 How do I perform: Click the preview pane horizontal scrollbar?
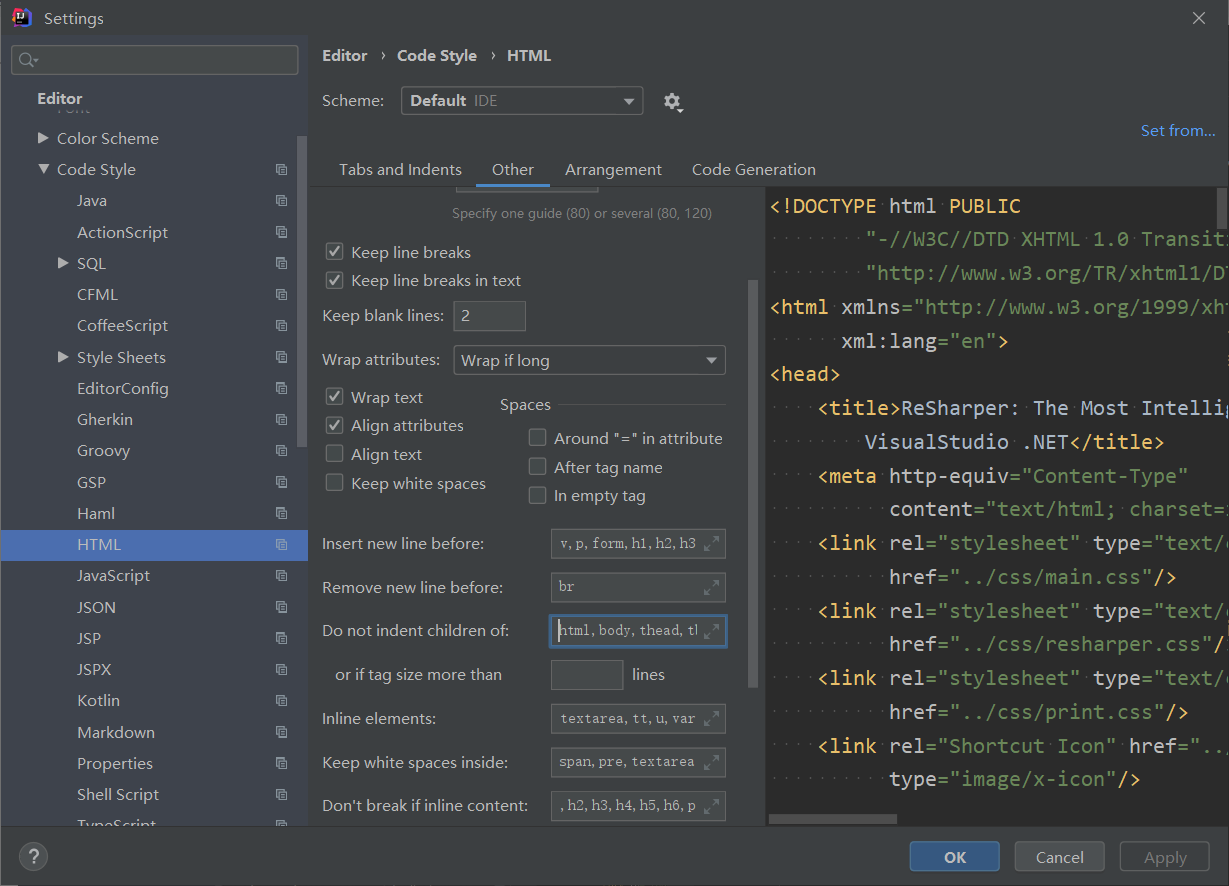coord(833,818)
